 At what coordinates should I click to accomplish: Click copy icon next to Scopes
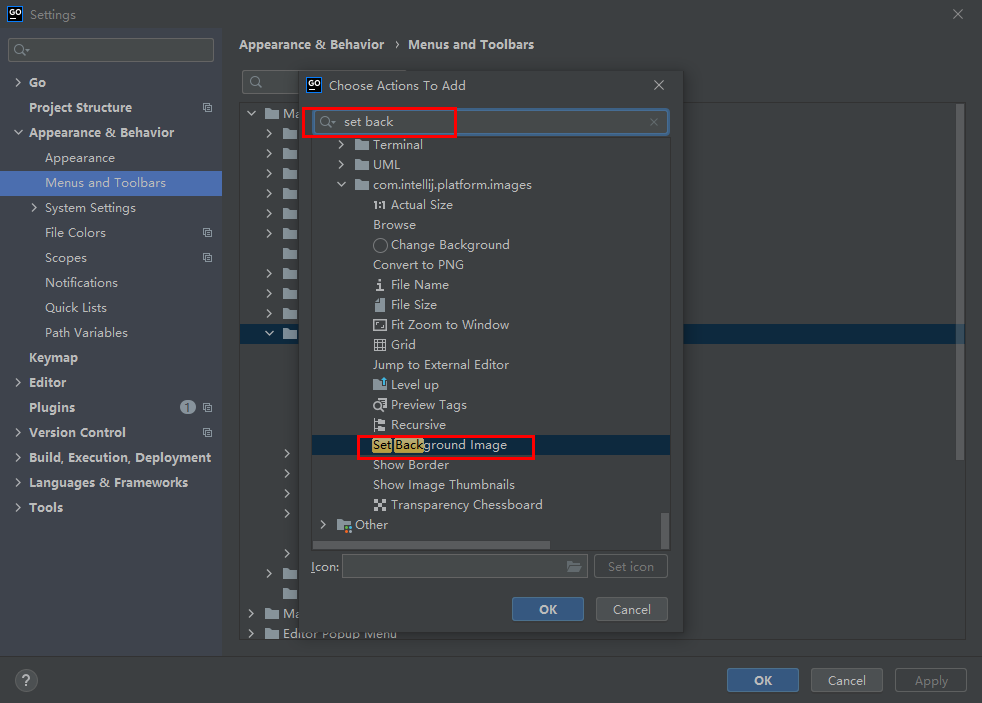coord(207,258)
